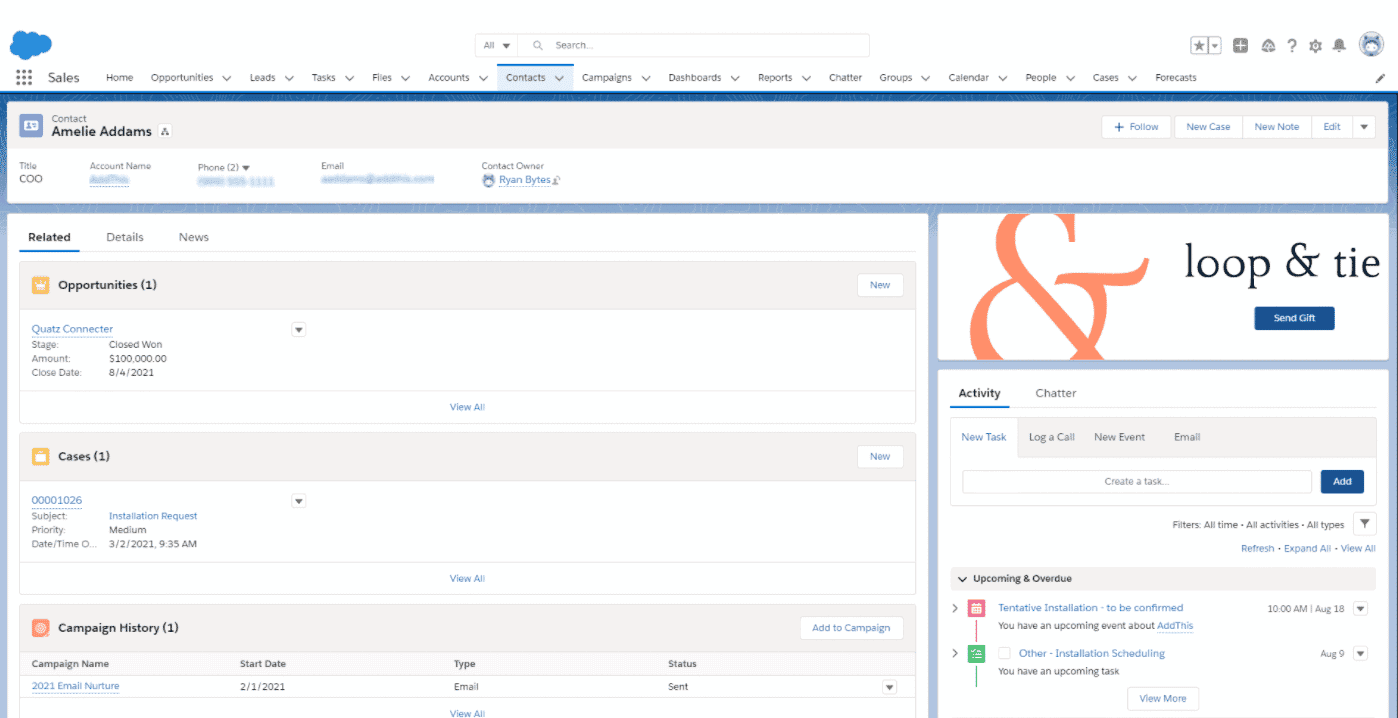Click the Create a task input field
1398x718 pixels.
(x=1136, y=481)
